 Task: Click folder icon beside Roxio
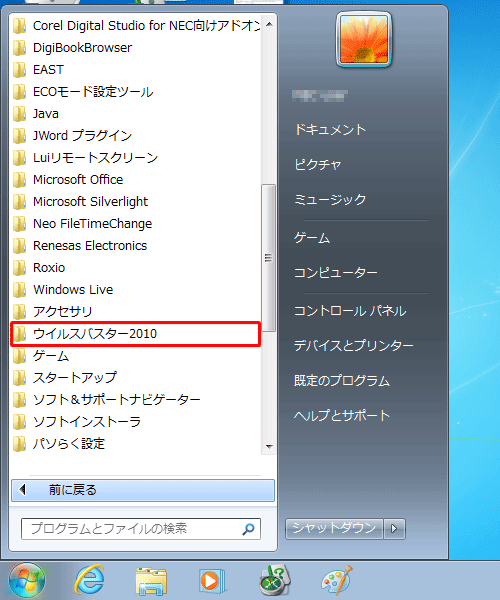tap(19, 267)
